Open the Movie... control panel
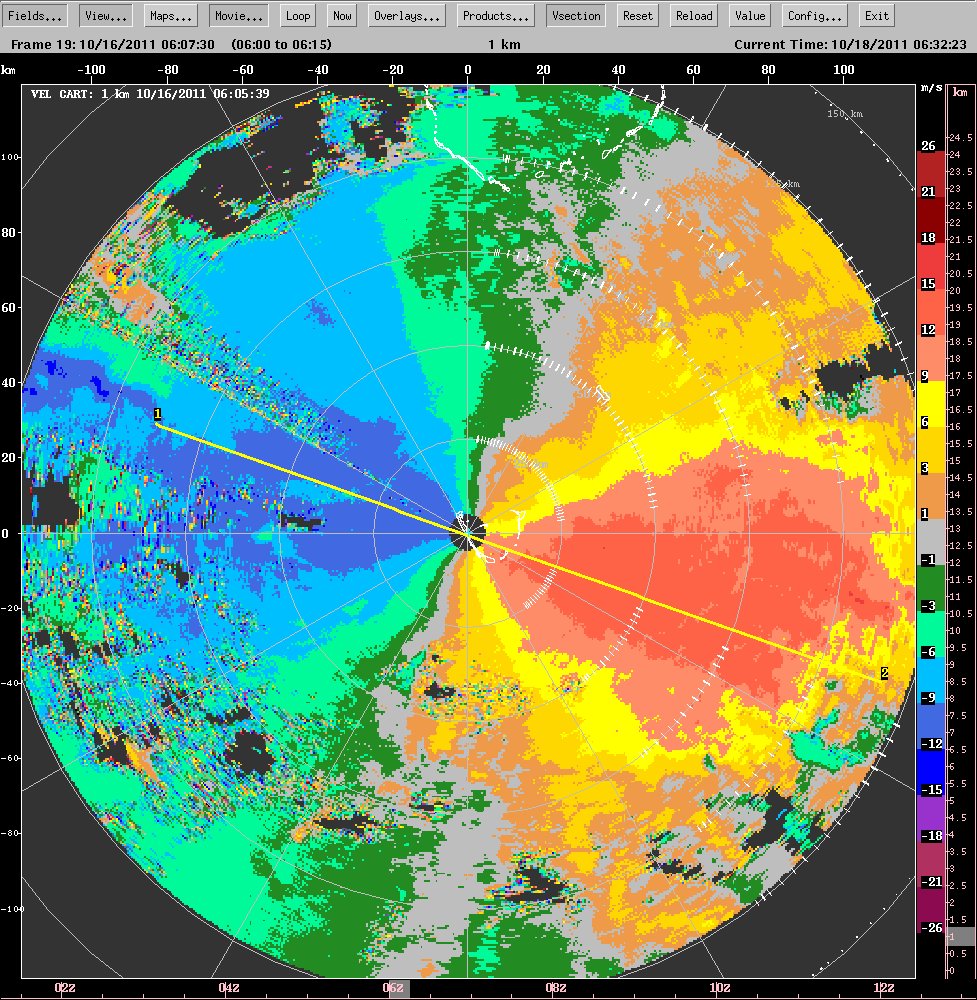Image resolution: width=977 pixels, height=1000 pixels. click(x=239, y=16)
